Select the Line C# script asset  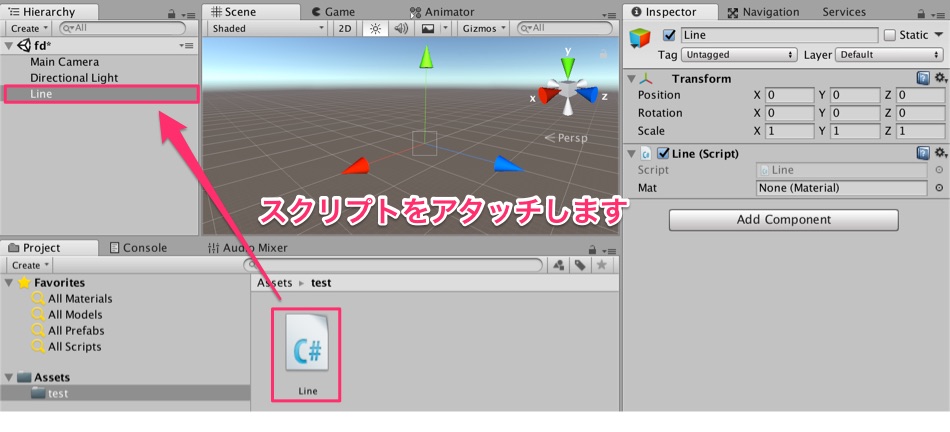click(307, 354)
